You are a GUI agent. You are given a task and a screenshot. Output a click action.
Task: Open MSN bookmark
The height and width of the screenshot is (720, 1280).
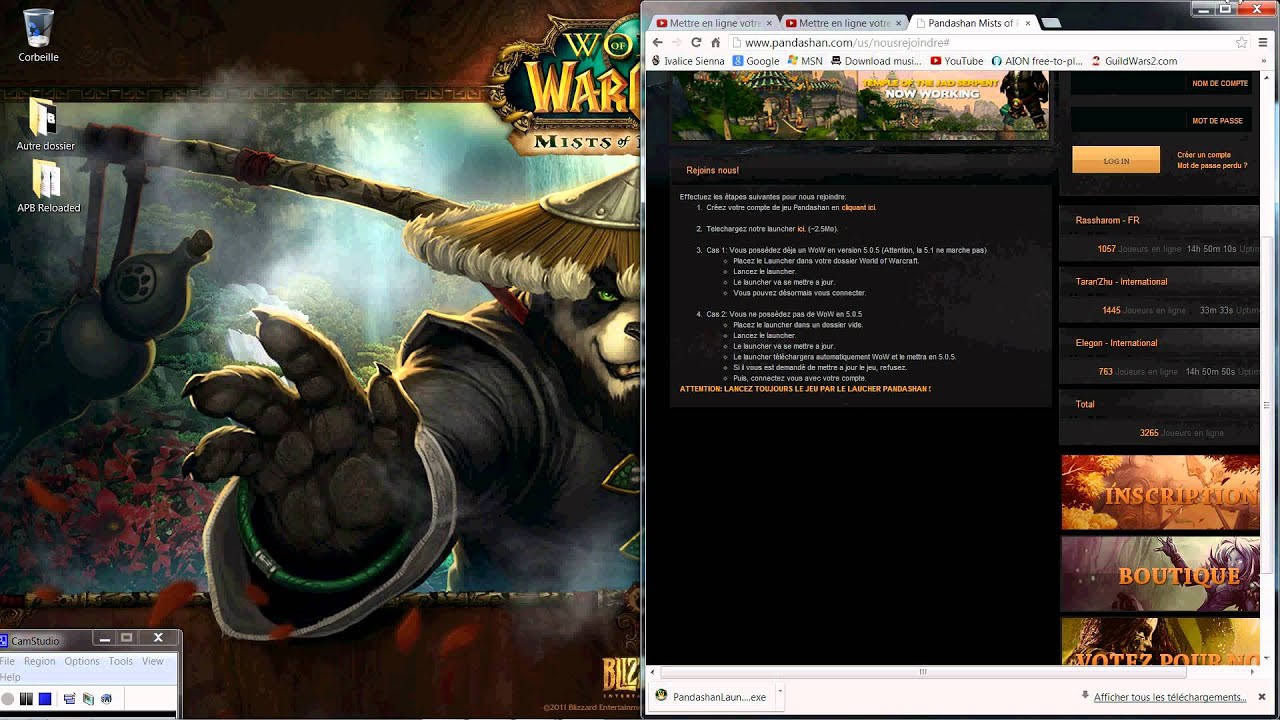point(805,61)
